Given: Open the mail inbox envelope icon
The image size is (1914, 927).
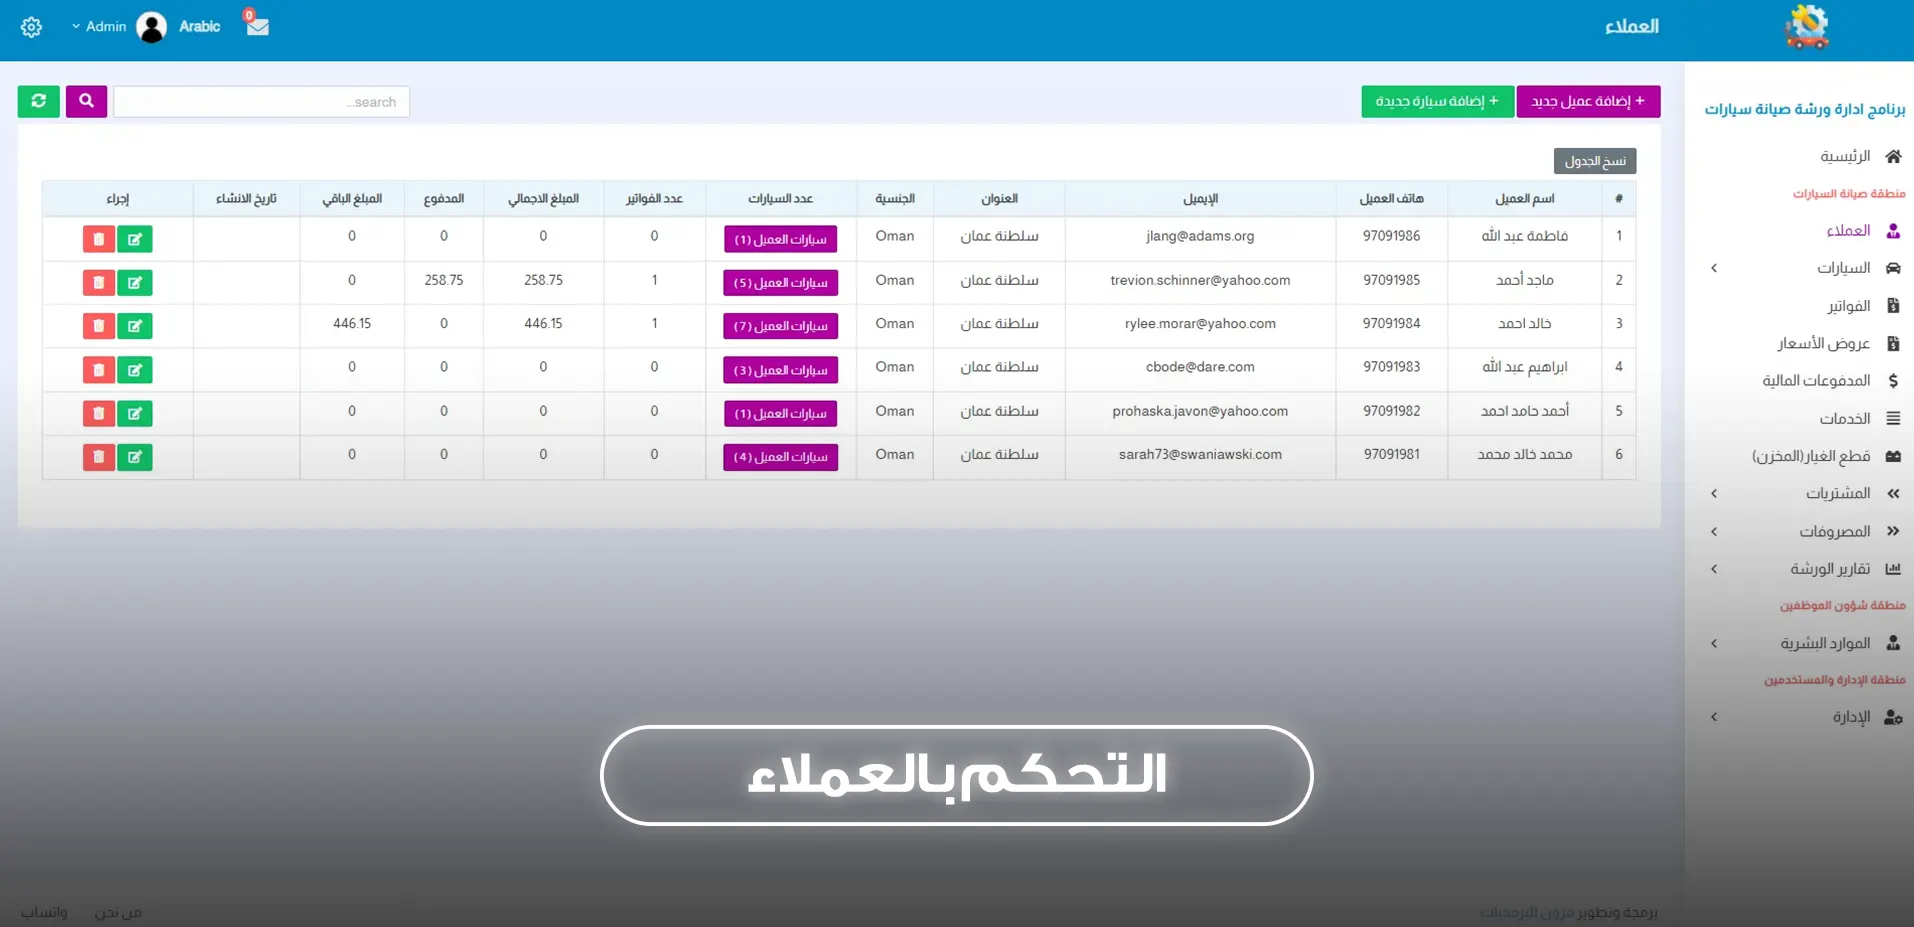Looking at the screenshot, I should 258,26.
